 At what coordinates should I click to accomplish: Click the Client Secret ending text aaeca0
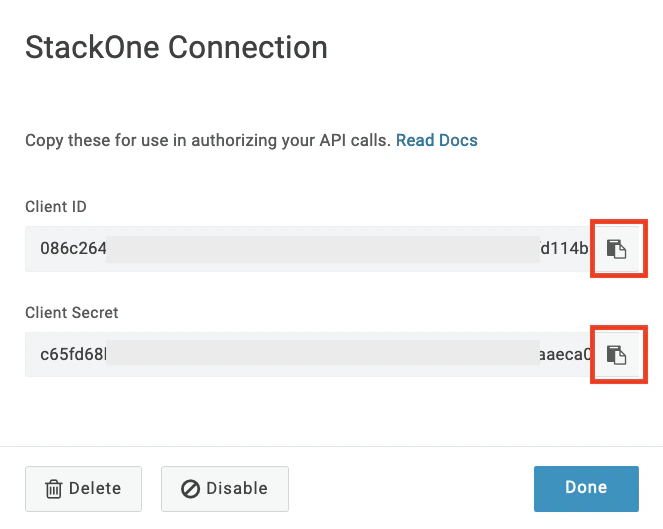[565, 355]
